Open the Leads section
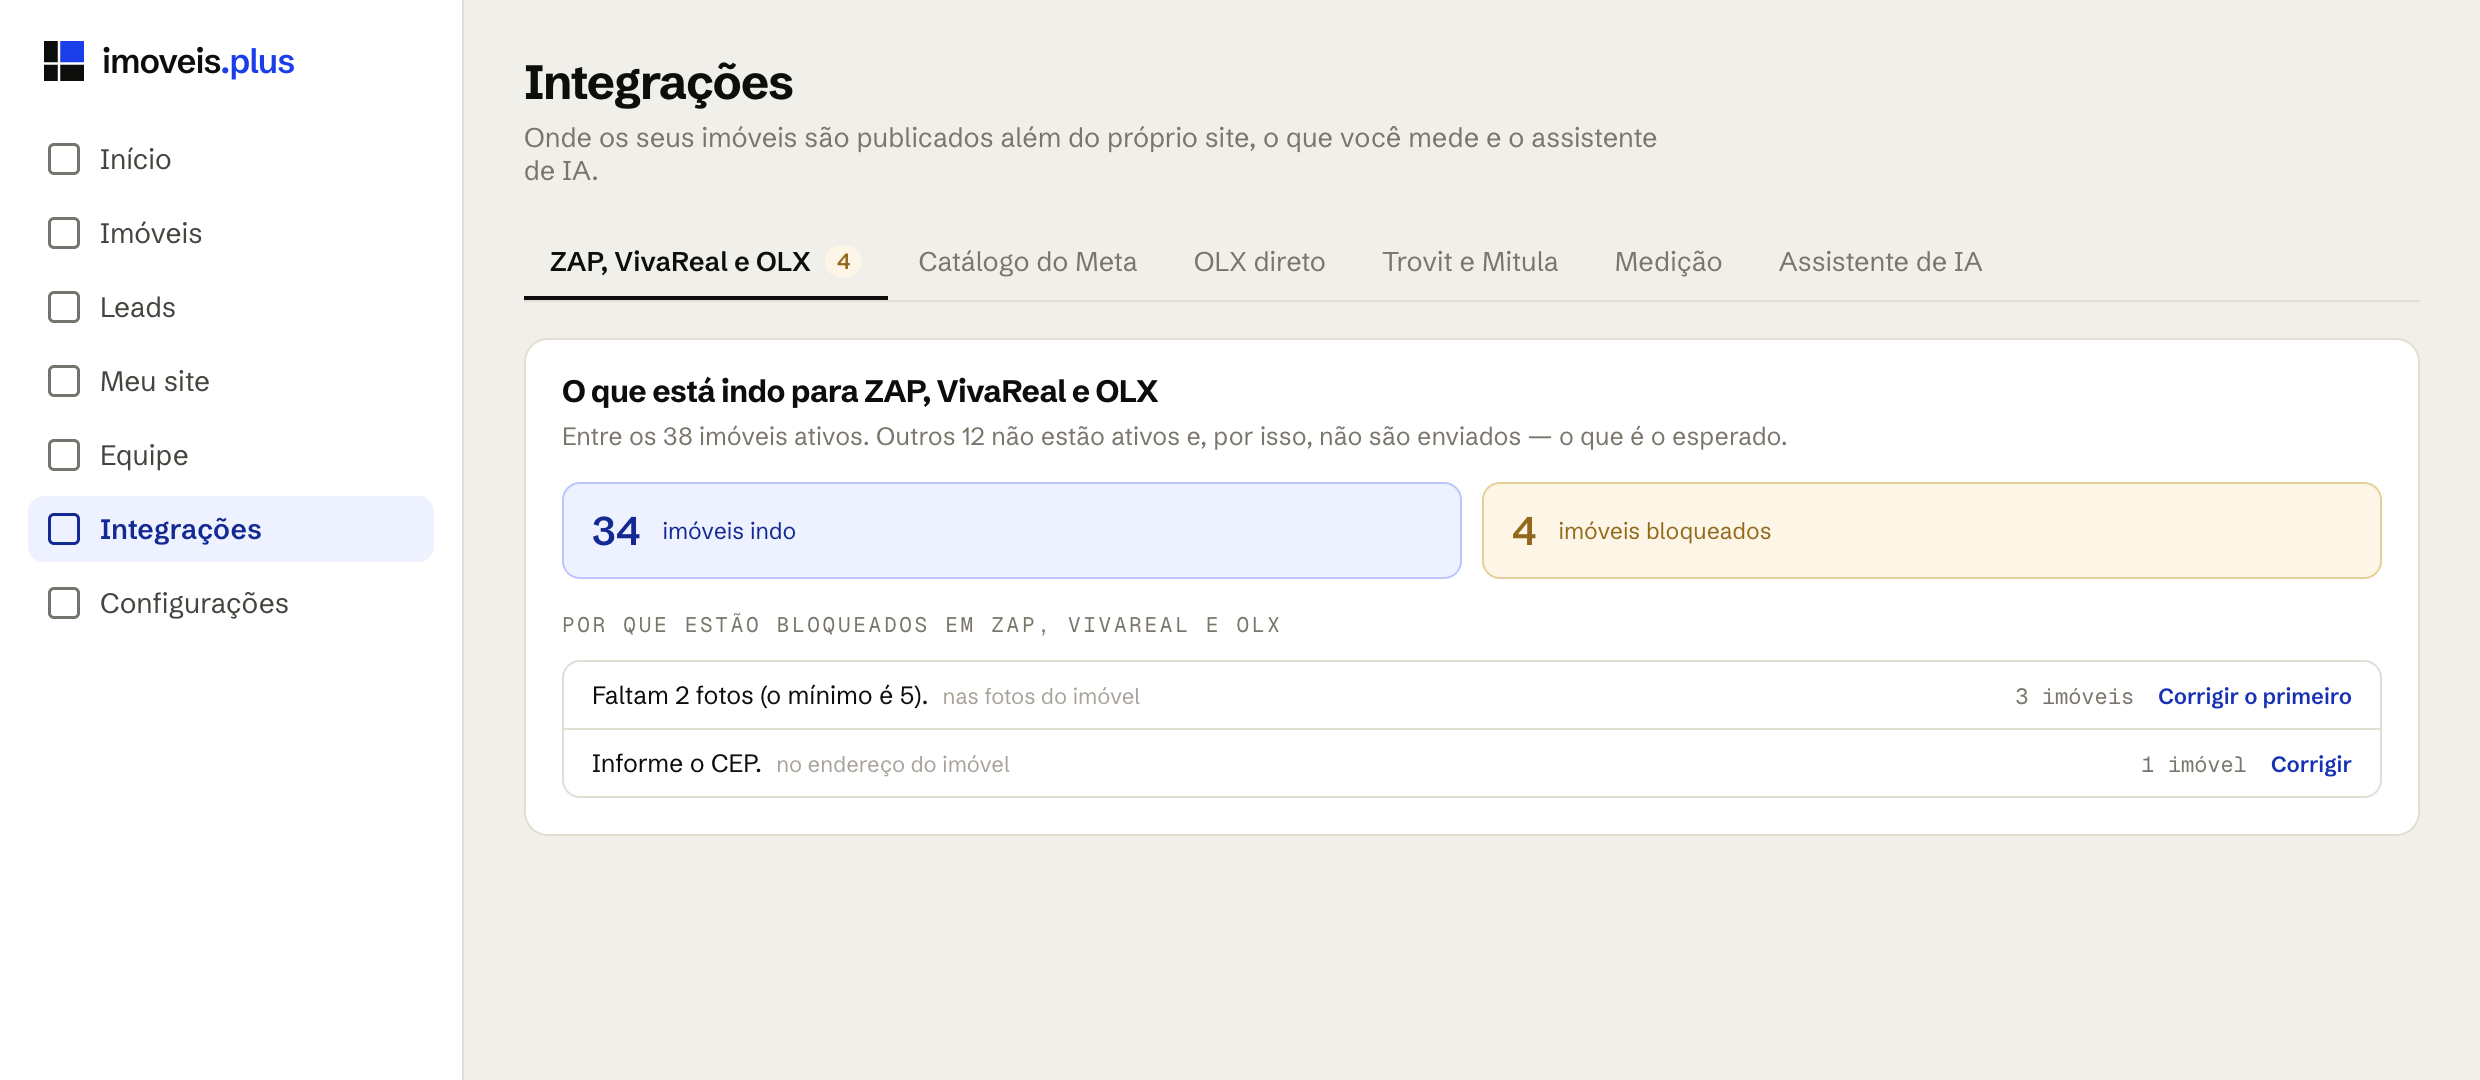This screenshot has width=2480, height=1080. (x=231, y=307)
